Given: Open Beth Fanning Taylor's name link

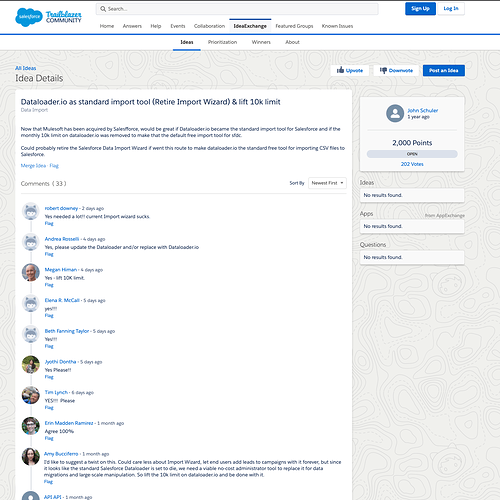Looking at the screenshot, I should 67,331.
